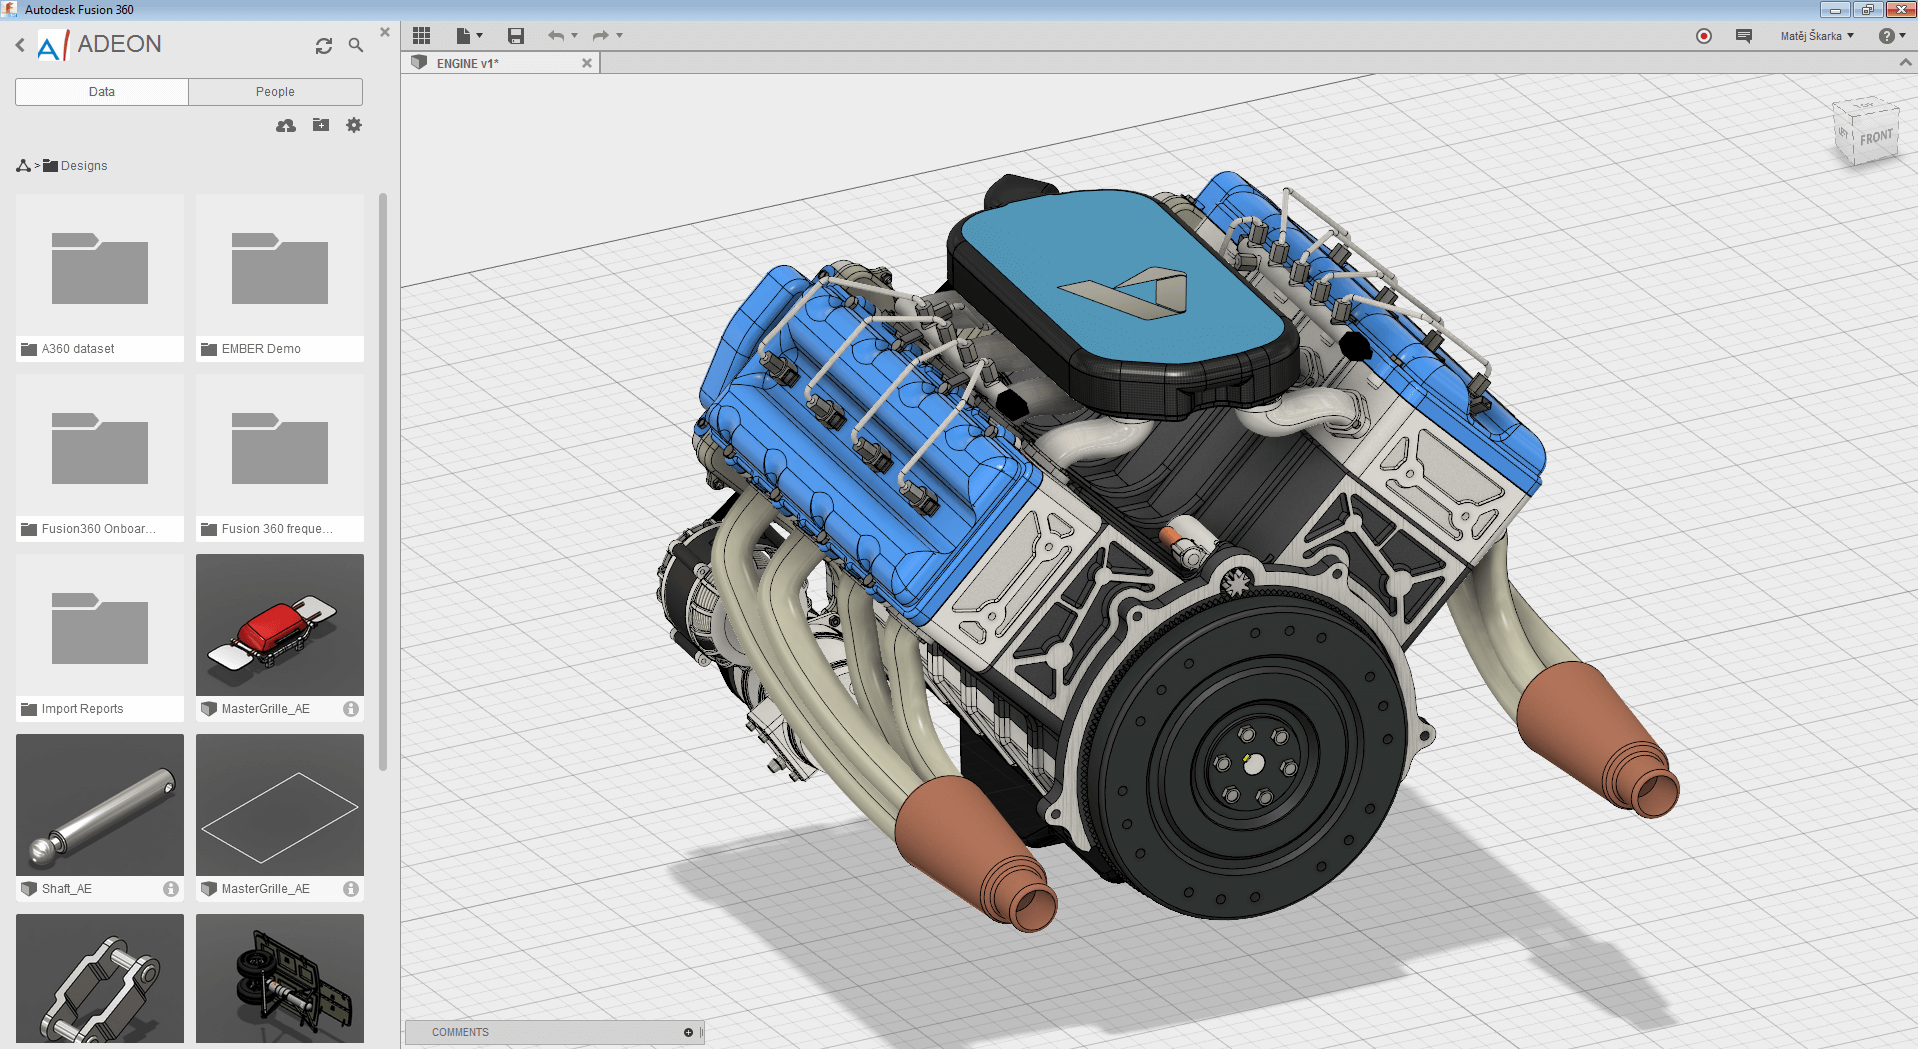Show info for Shaft_AE

[x=171, y=889]
